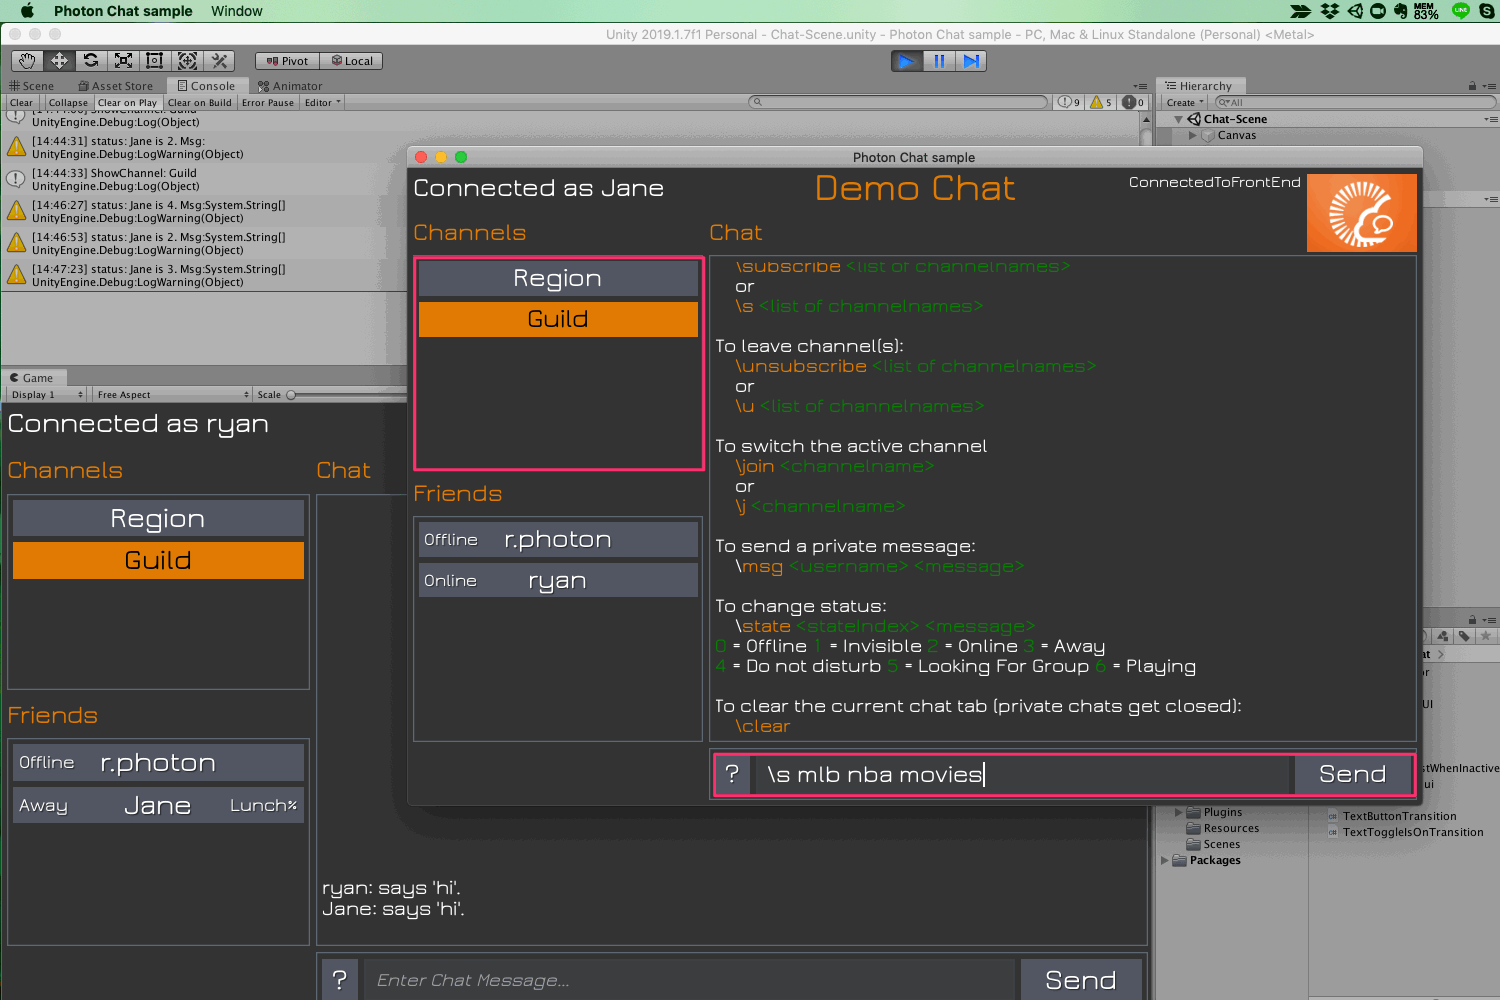Select the Hand tool in Unity toolbar

tap(27, 61)
